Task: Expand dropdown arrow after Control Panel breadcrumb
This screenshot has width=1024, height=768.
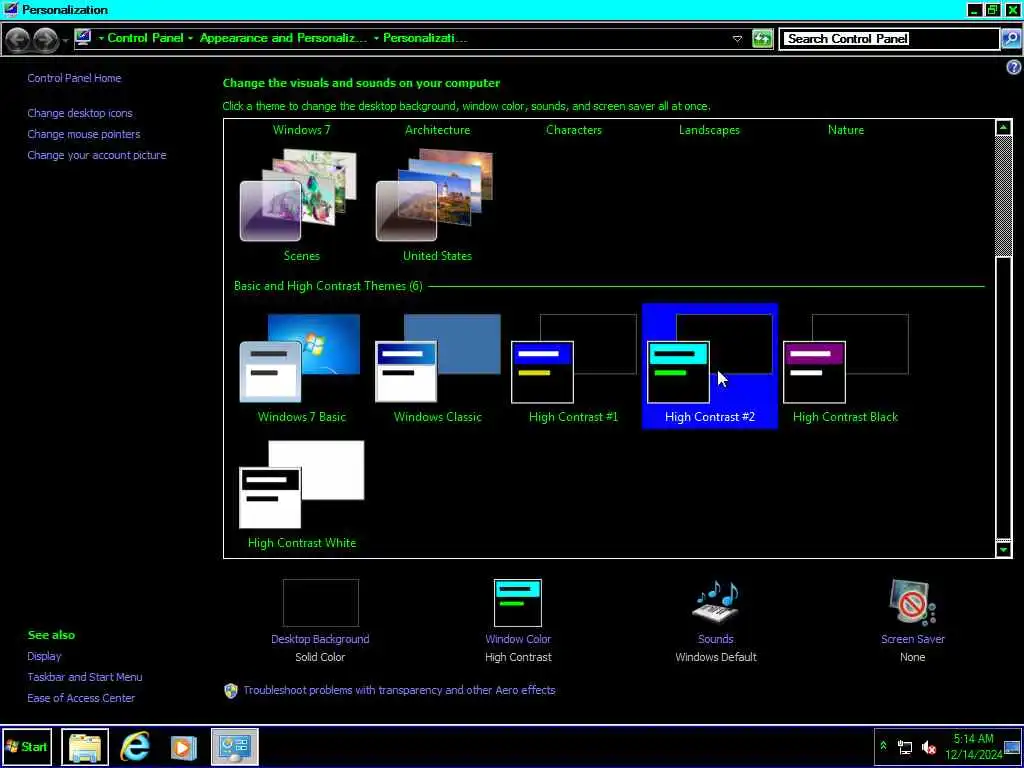Action: [190, 39]
